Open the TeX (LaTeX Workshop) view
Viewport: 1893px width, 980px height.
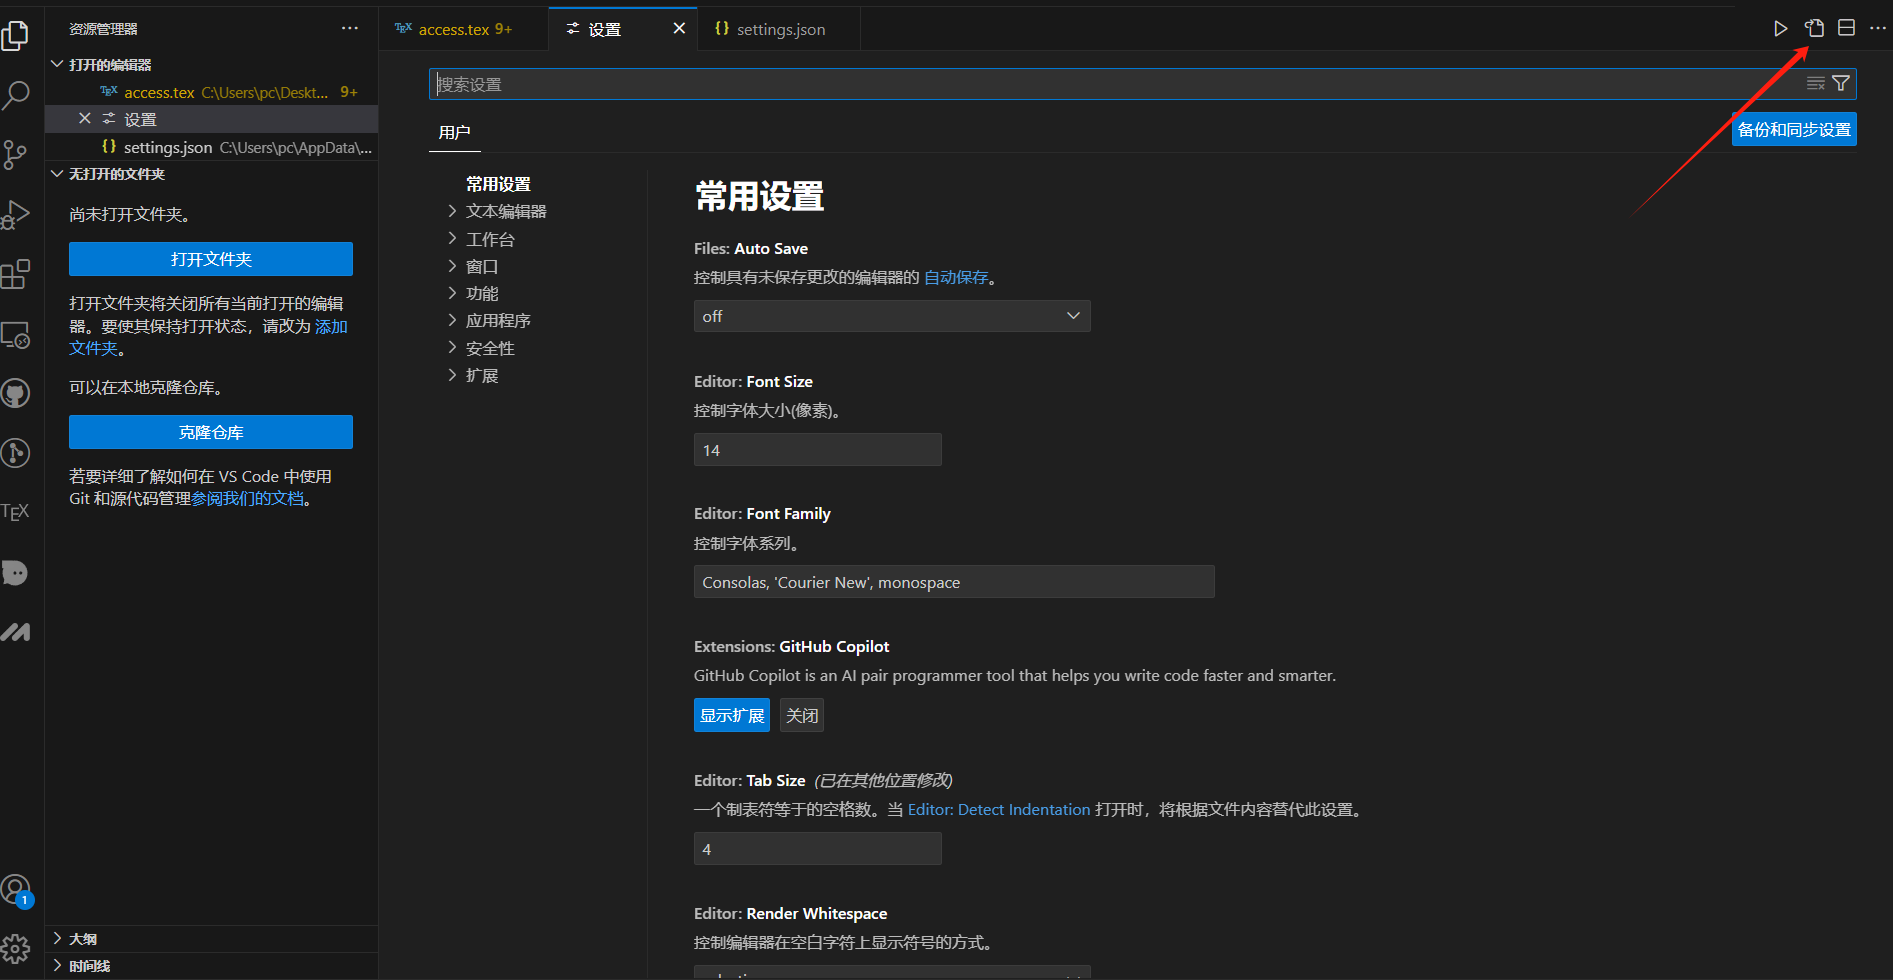(x=16, y=512)
